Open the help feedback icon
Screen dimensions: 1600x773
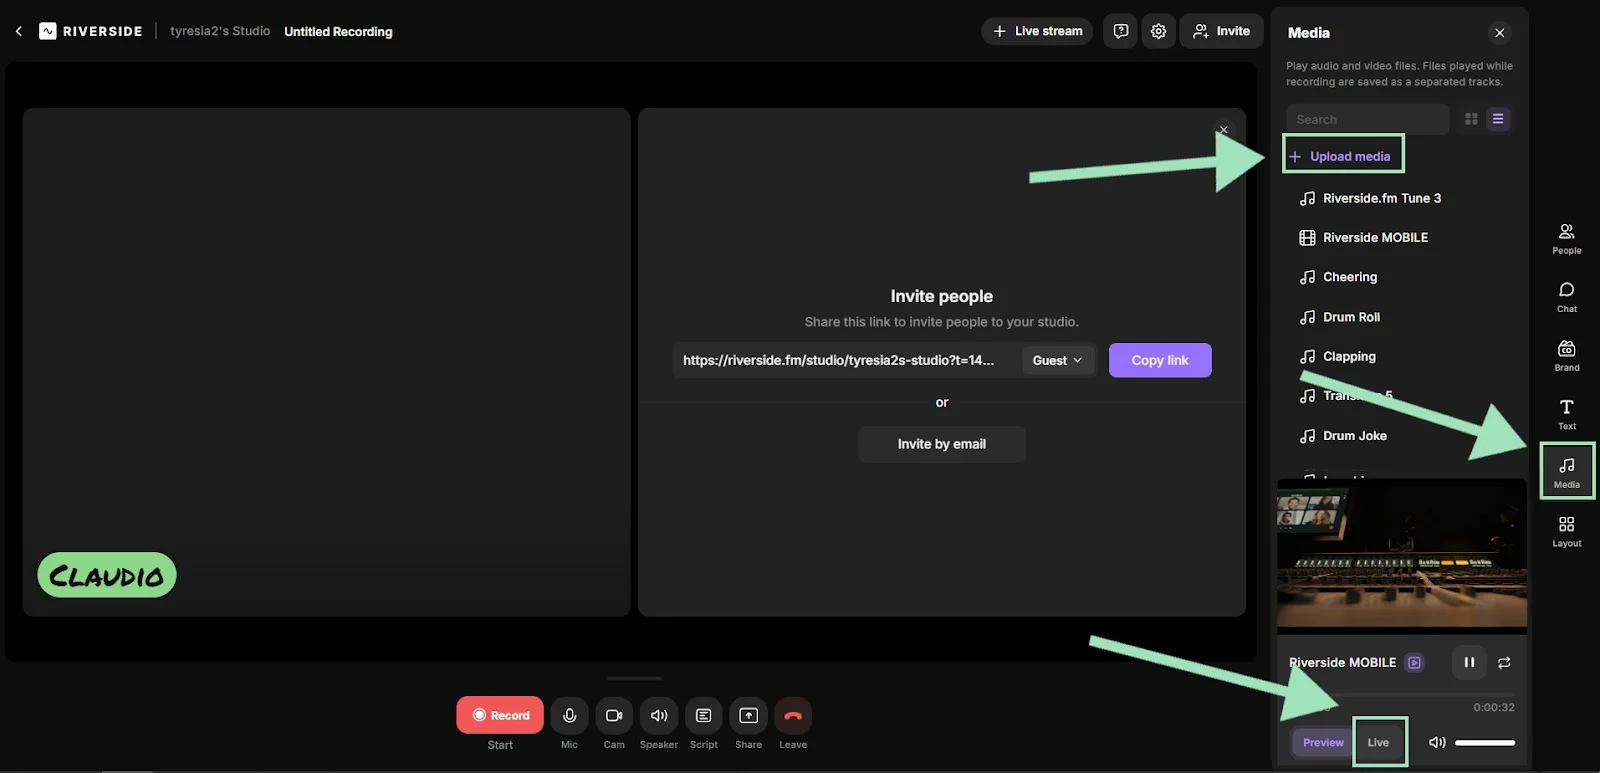1120,31
